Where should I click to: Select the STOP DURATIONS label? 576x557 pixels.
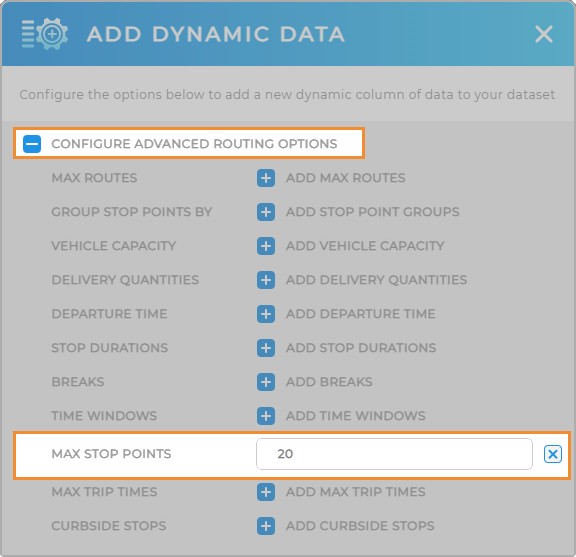click(x=110, y=348)
